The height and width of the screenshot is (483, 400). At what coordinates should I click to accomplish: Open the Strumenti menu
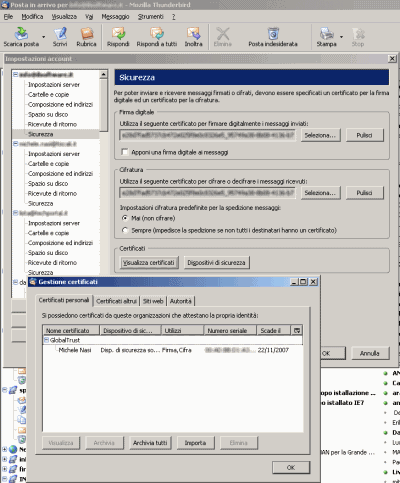(x=151, y=17)
